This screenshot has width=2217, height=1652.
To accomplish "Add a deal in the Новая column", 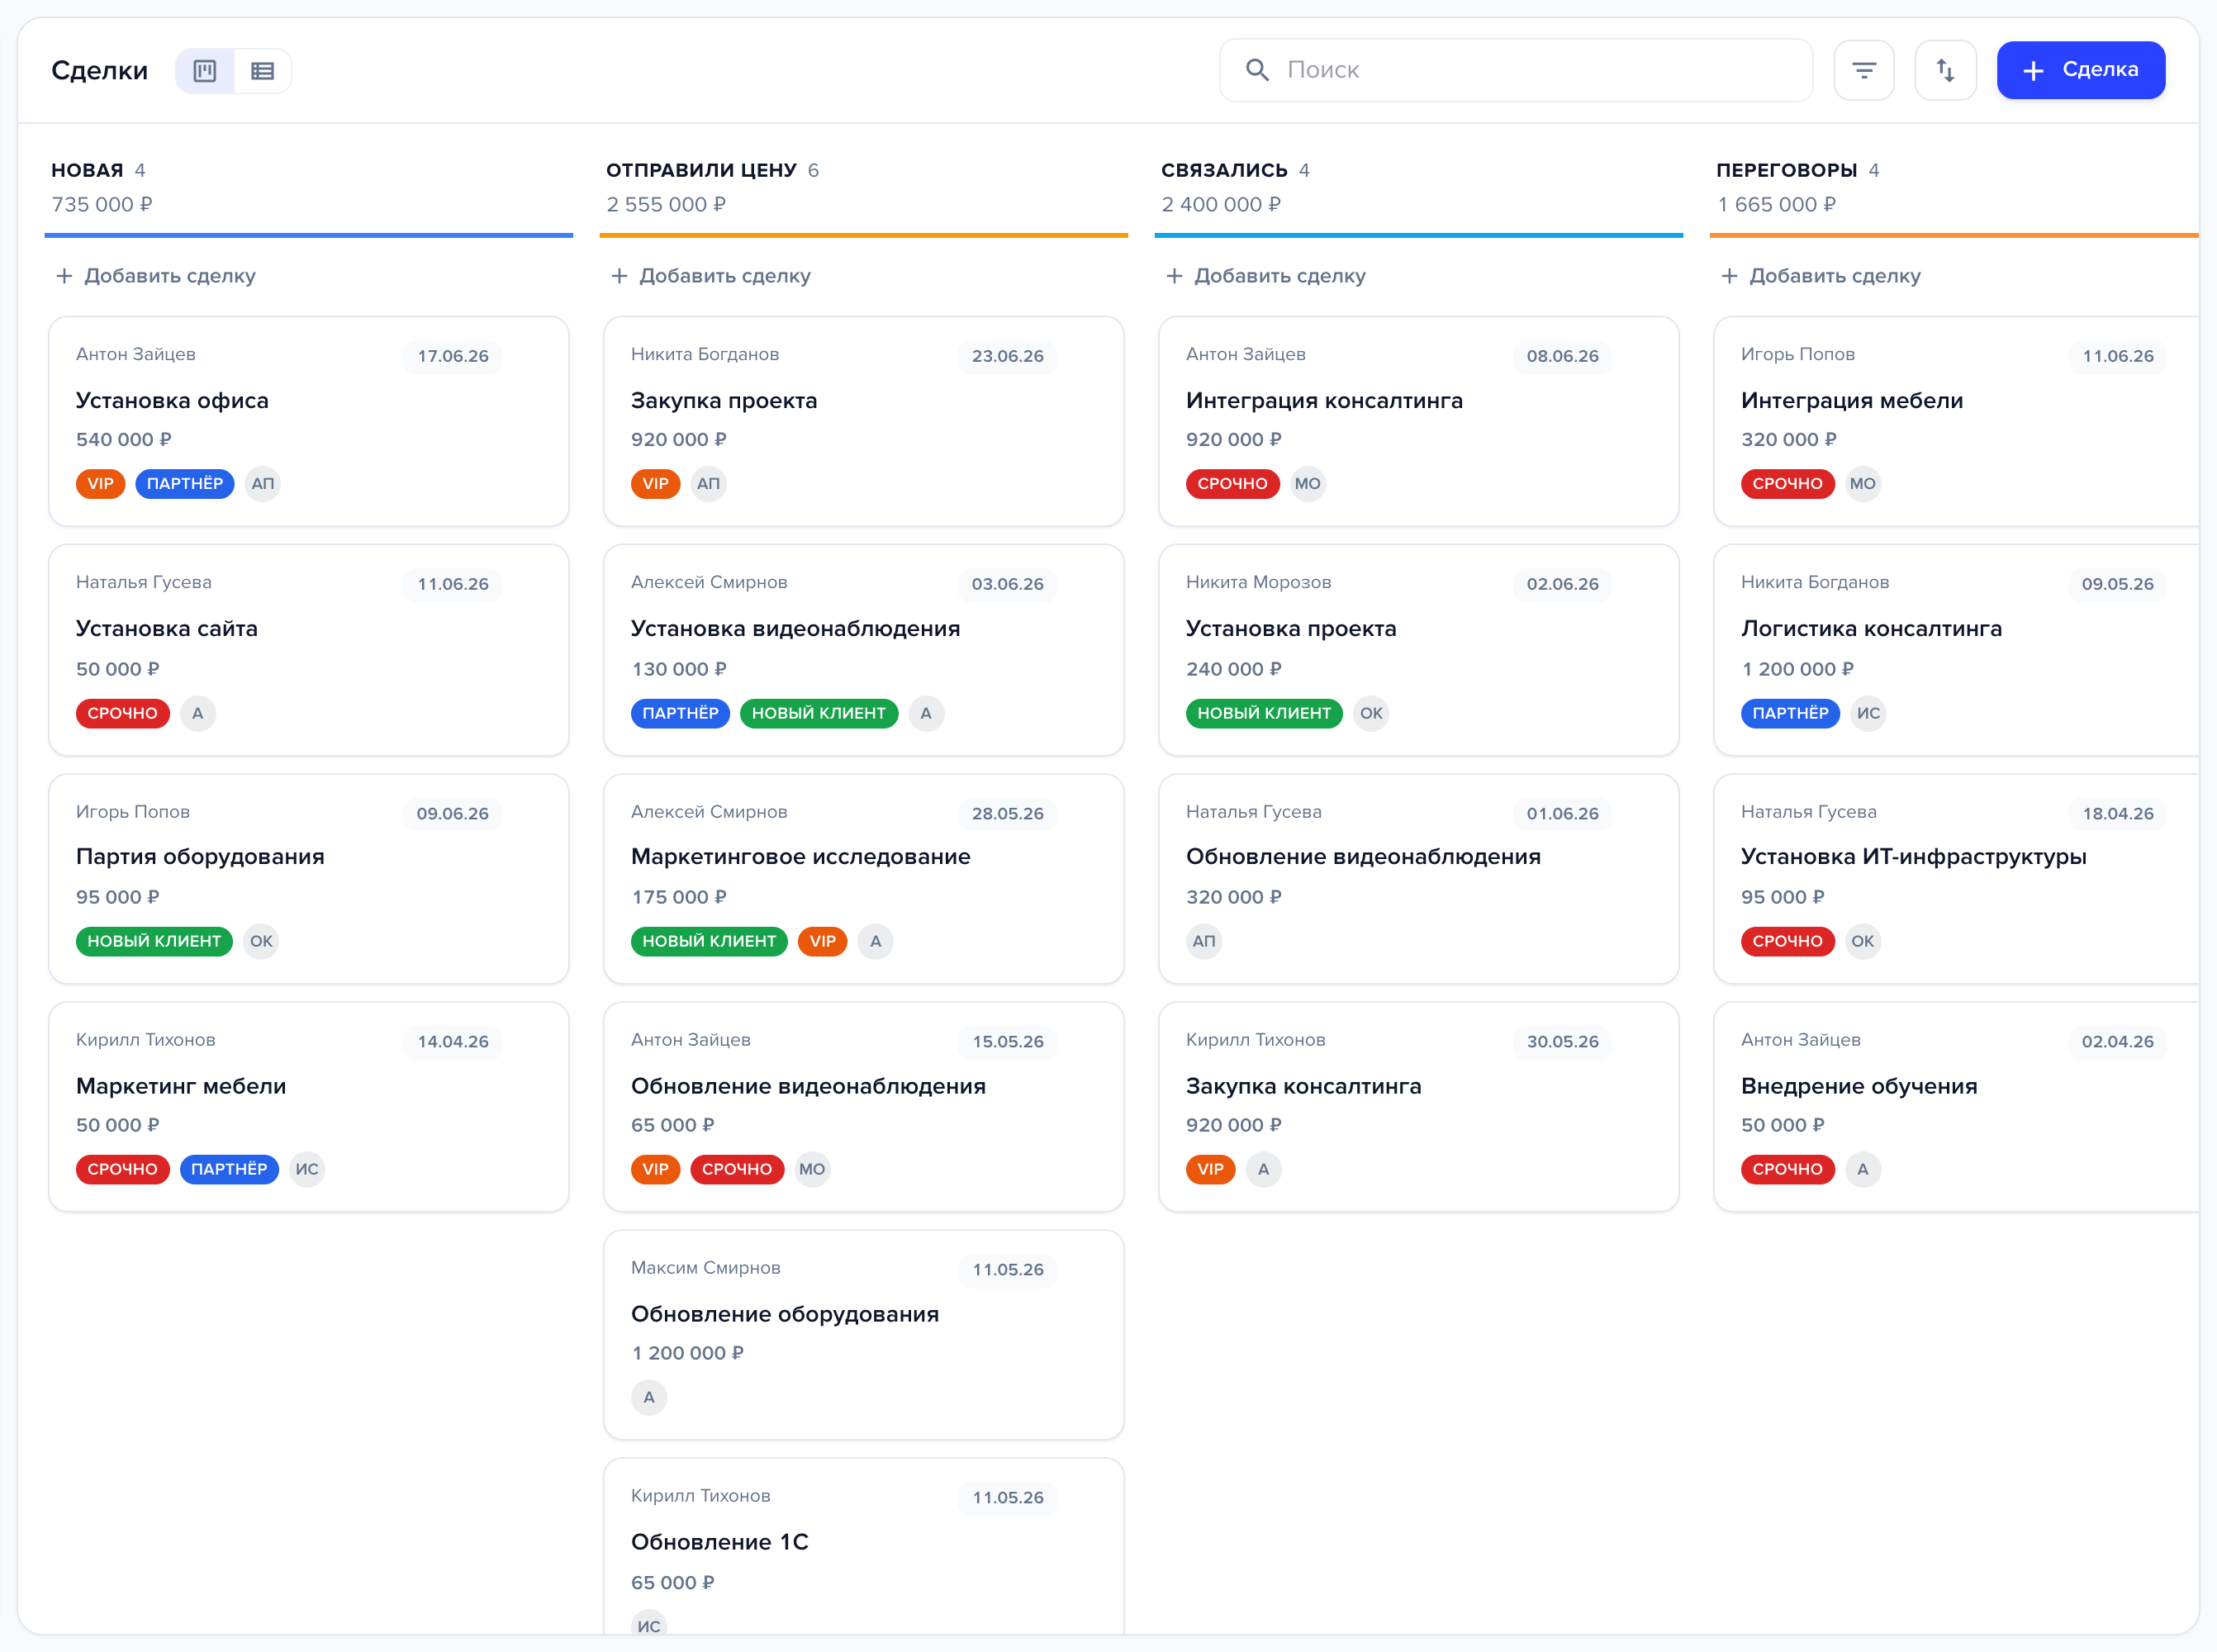I will [156, 276].
